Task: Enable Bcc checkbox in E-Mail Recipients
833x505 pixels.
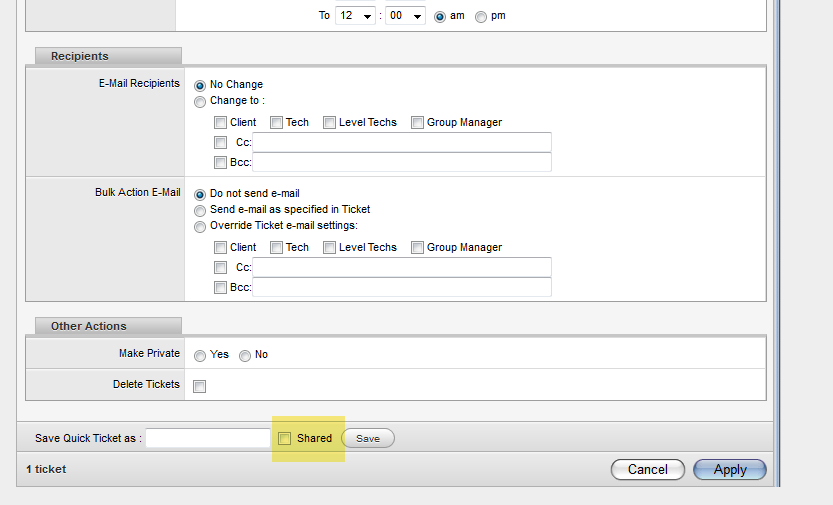Action: (x=220, y=162)
